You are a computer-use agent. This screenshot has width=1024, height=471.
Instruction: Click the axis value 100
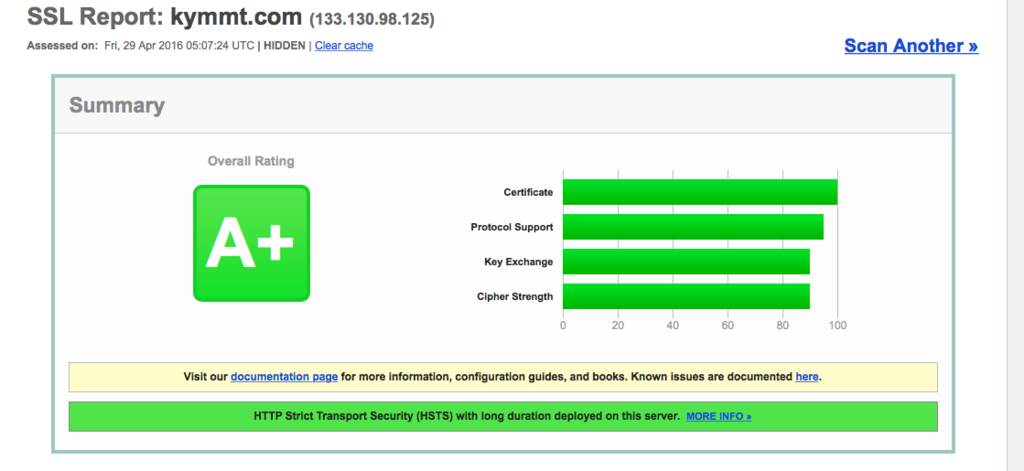[838, 325]
